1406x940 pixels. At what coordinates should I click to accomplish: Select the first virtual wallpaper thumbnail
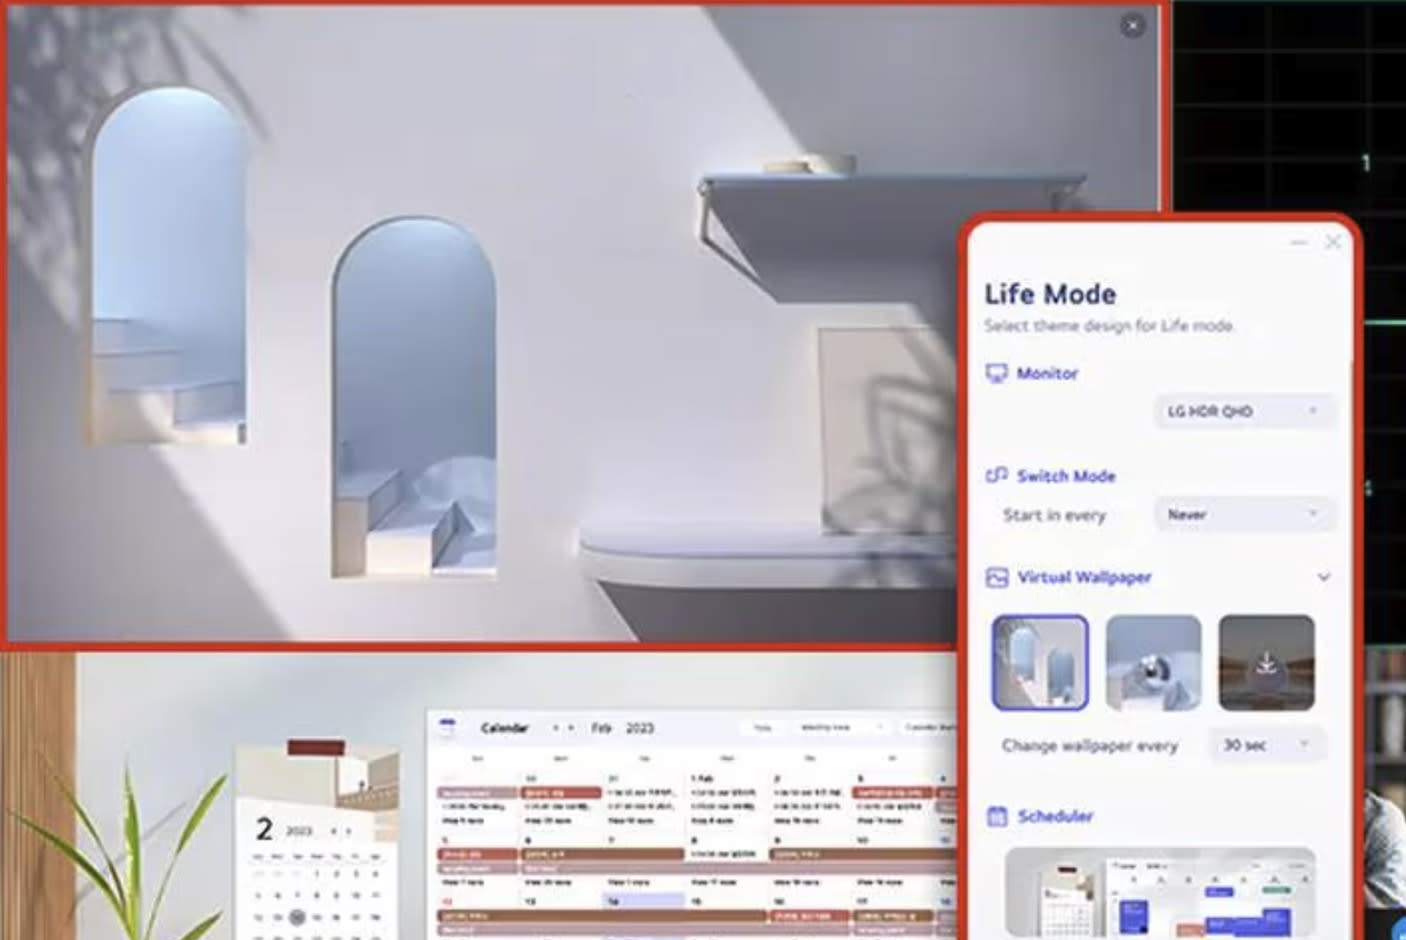coord(1039,662)
